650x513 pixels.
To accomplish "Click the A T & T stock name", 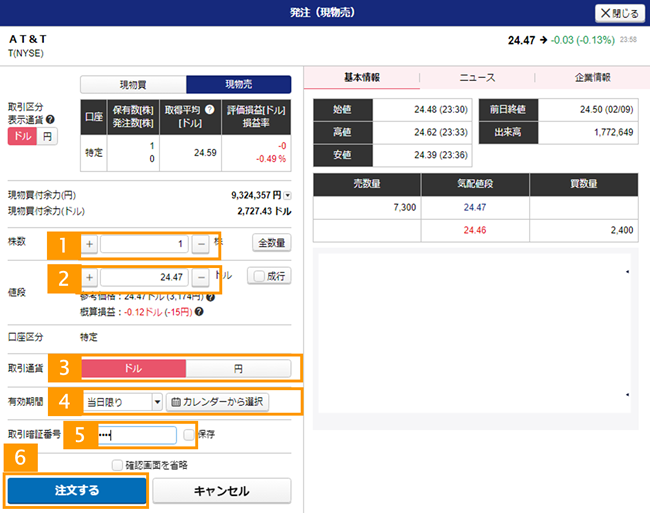I will (x=28, y=39).
